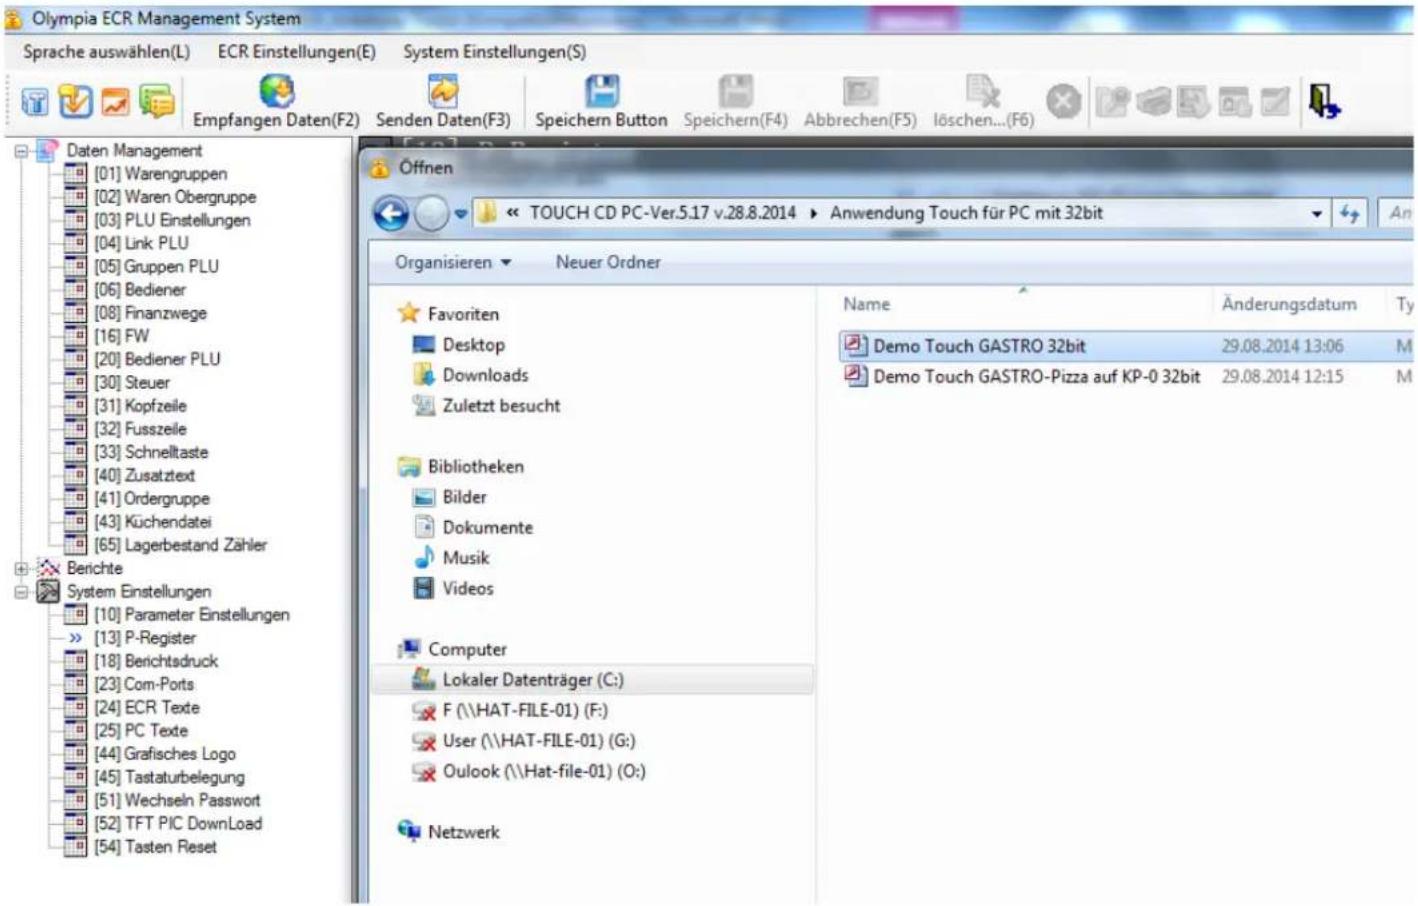1418x906 pixels.
Task: Sort by Änderungsdatum column header
Action: (x=1289, y=305)
